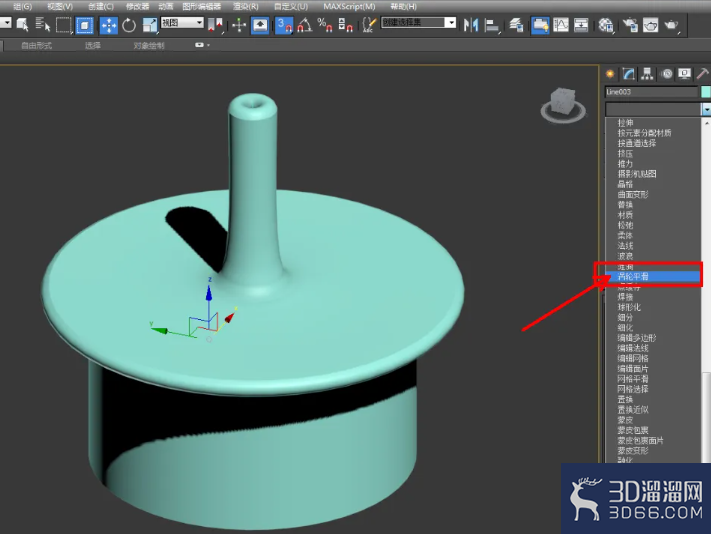Toggle the Spinner Snap button
711x534 pixels.
(x=346, y=24)
